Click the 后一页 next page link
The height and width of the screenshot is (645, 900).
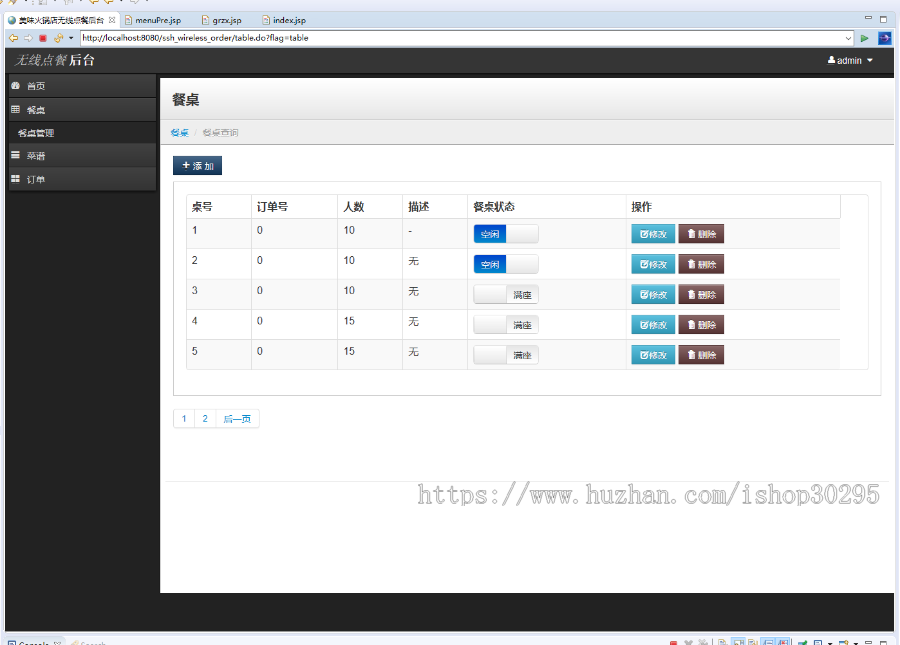(x=237, y=419)
